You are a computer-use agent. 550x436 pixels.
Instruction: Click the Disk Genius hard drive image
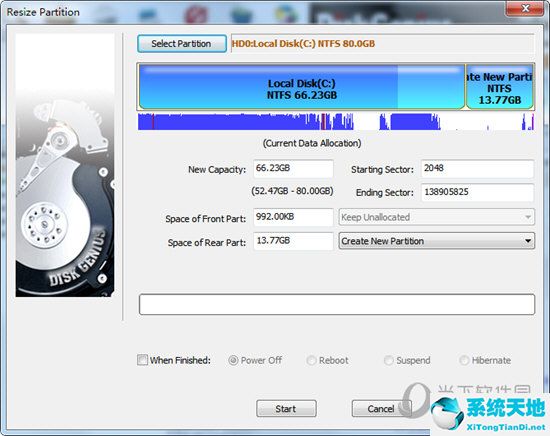tap(65, 165)
